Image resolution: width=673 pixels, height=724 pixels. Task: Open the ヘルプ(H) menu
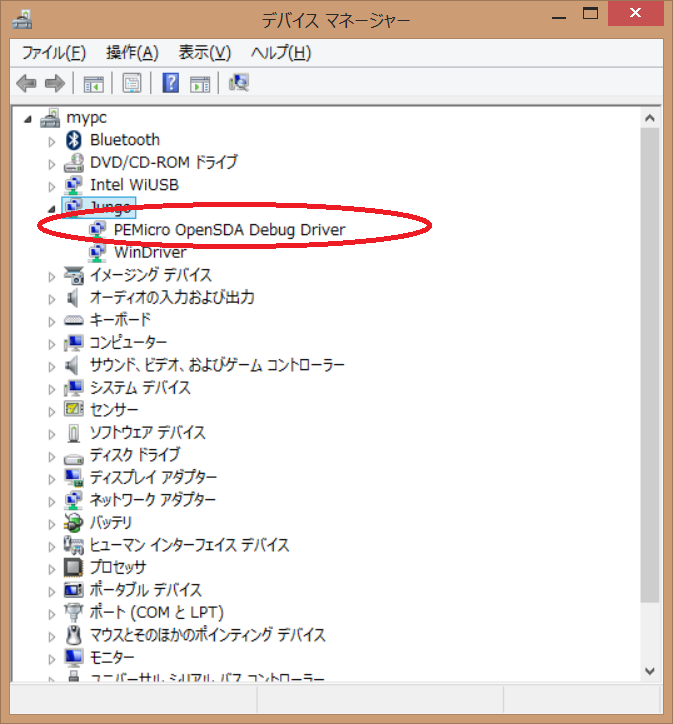pos(281,53)
